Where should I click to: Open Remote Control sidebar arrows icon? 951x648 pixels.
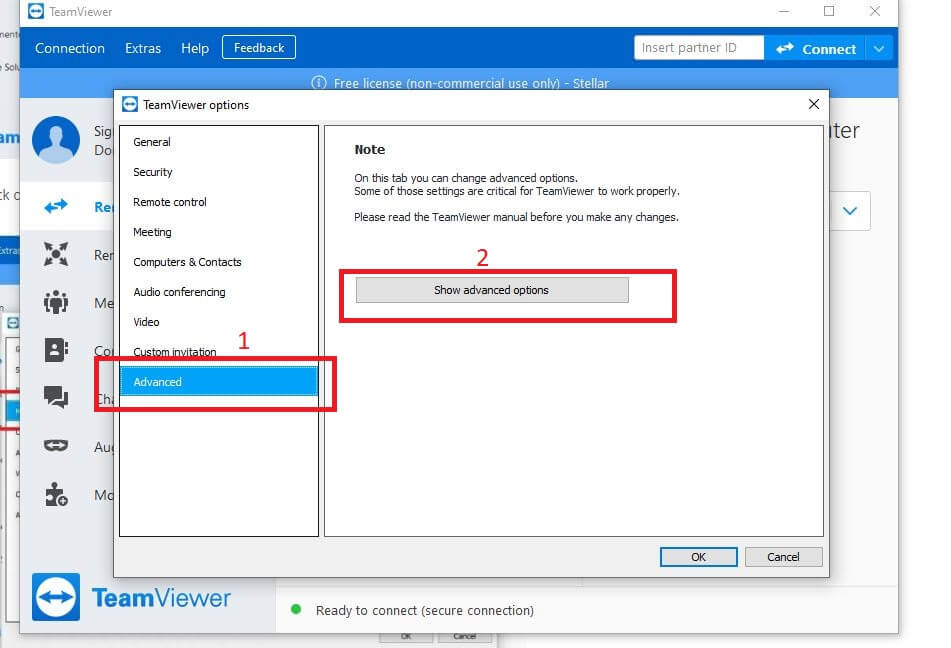(56, 206)
